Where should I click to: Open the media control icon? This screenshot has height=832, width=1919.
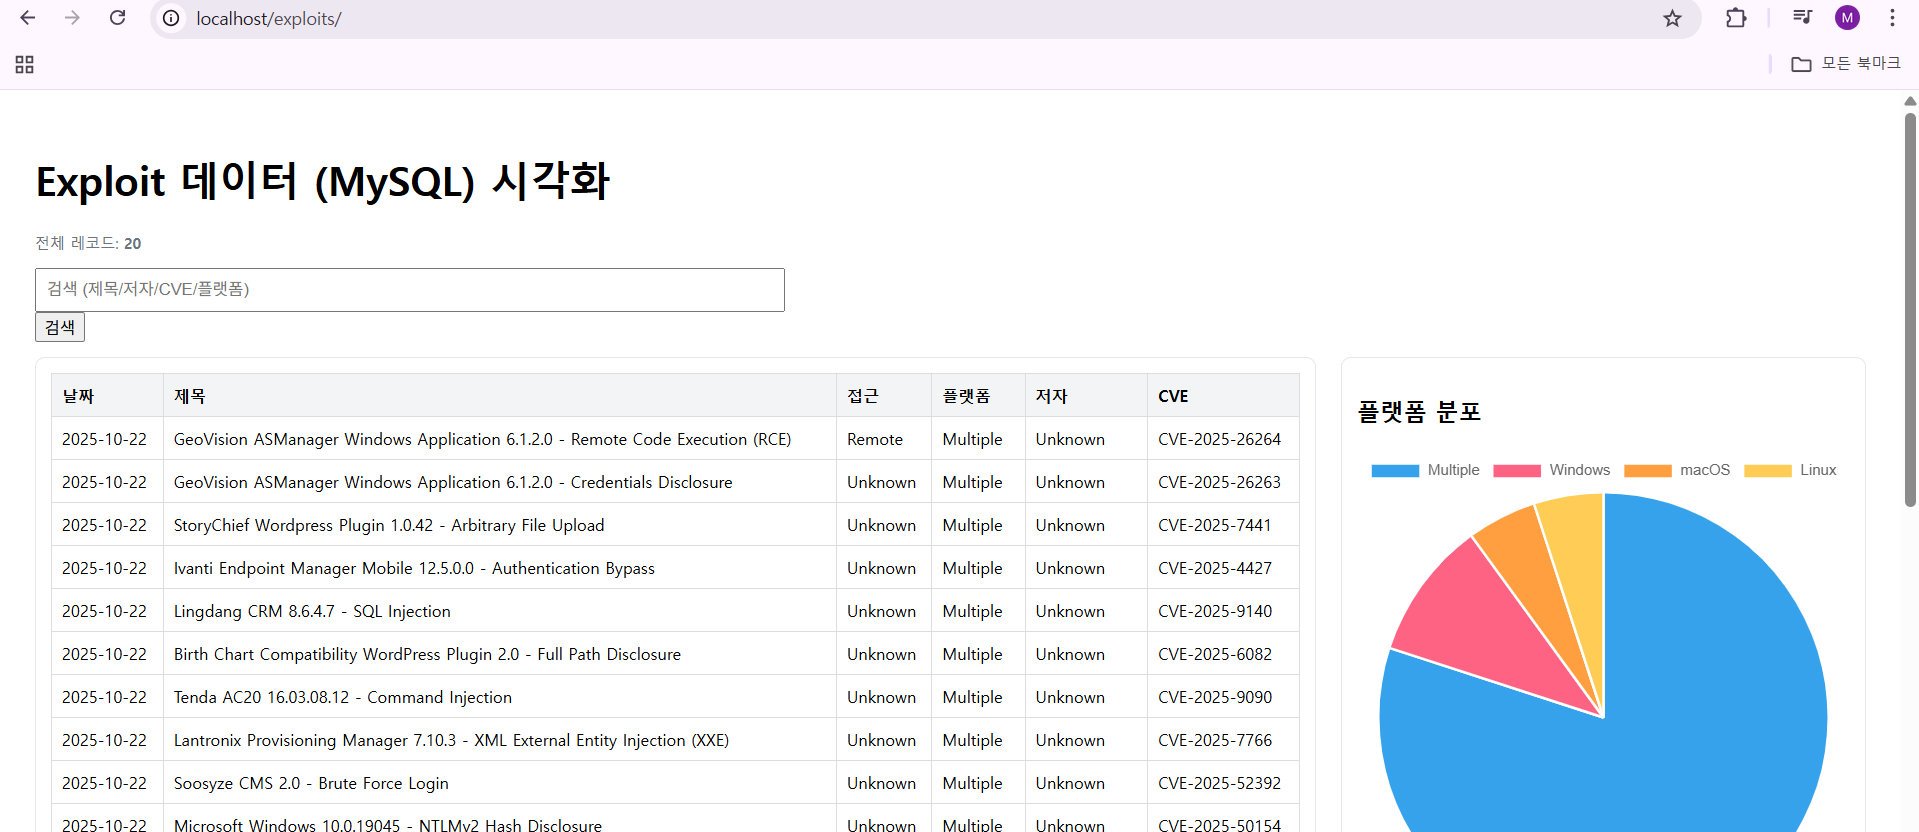1802,18
